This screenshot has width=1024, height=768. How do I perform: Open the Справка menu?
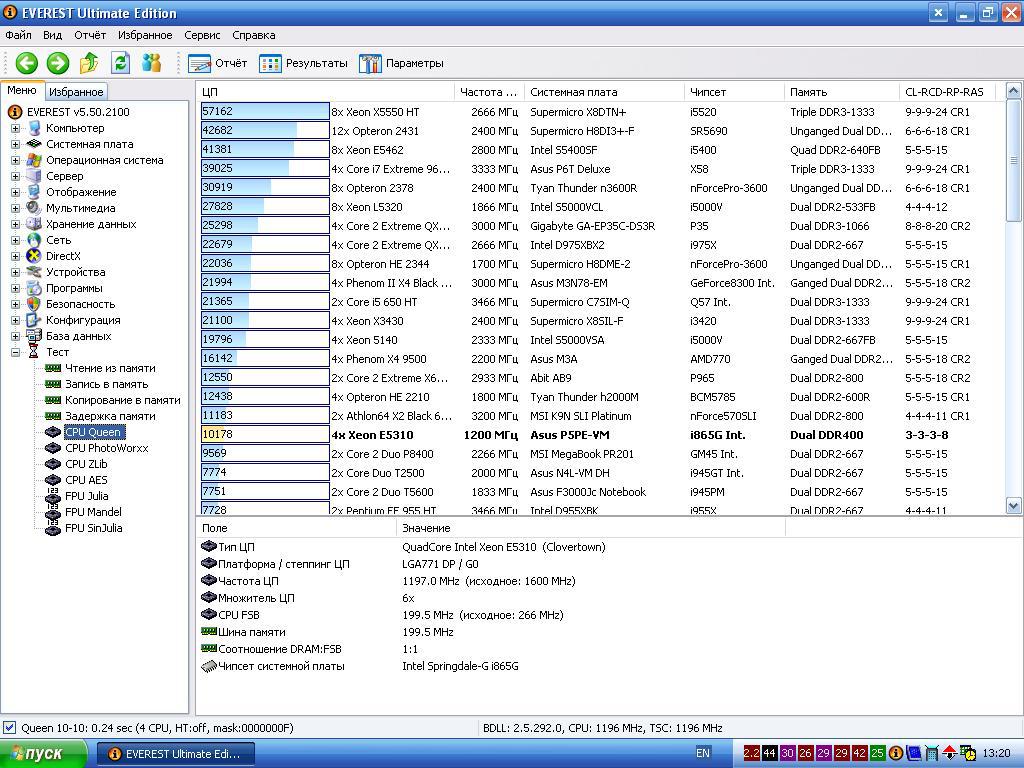[253, 35]
